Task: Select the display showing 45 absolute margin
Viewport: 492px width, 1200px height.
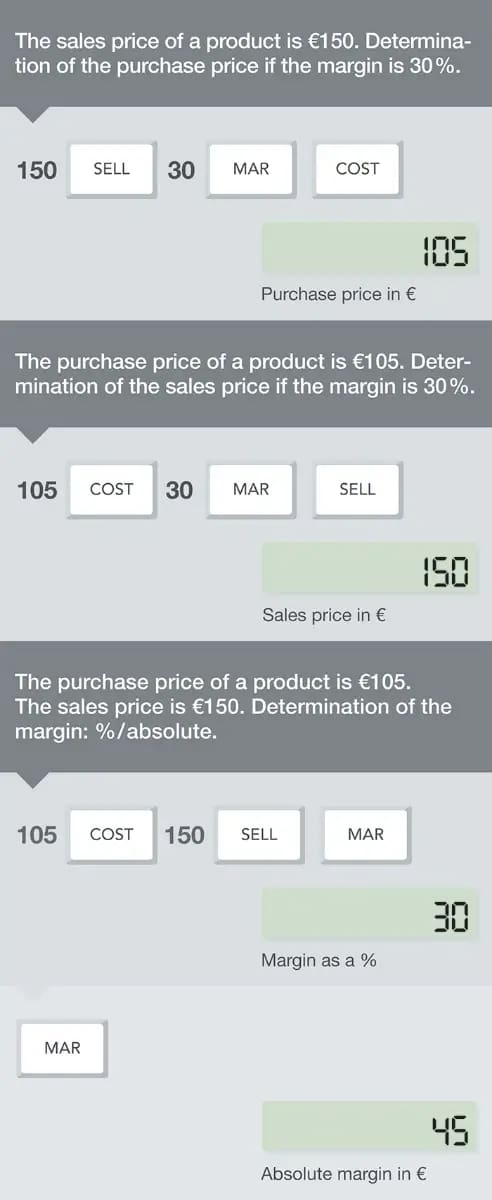Action: (370, 1127)
